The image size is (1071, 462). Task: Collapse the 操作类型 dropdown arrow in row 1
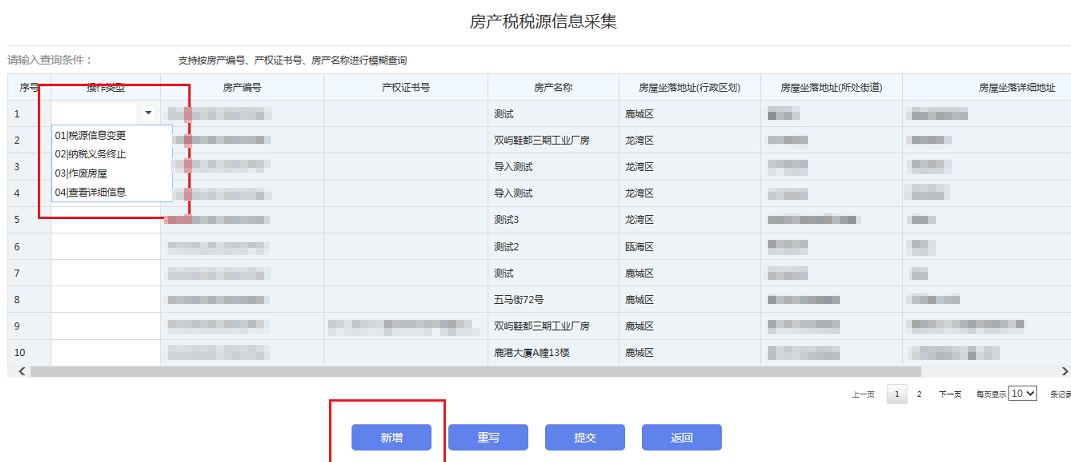tap(148, 114)
